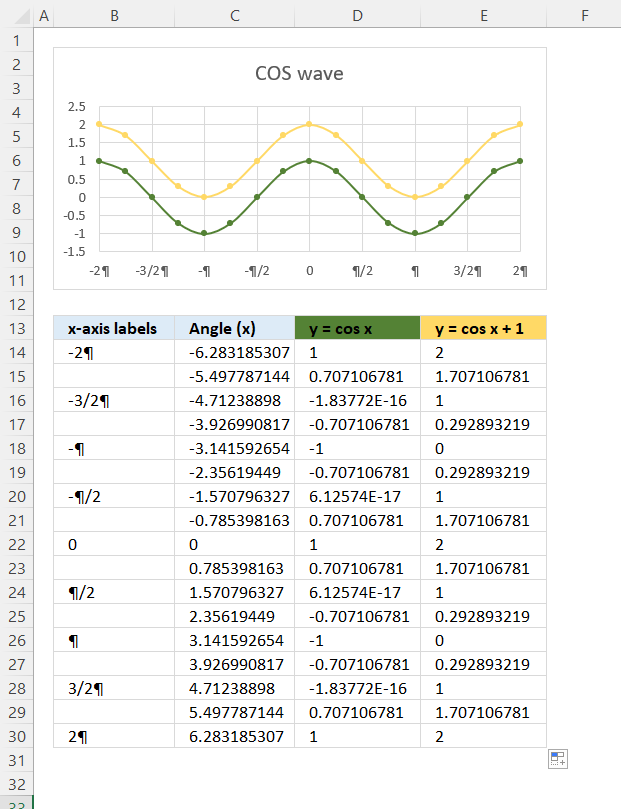Image resolution: width=621 pixels, height=809 pixels.
Task: Select cell with 6.283185307
Action: [235, 736]
